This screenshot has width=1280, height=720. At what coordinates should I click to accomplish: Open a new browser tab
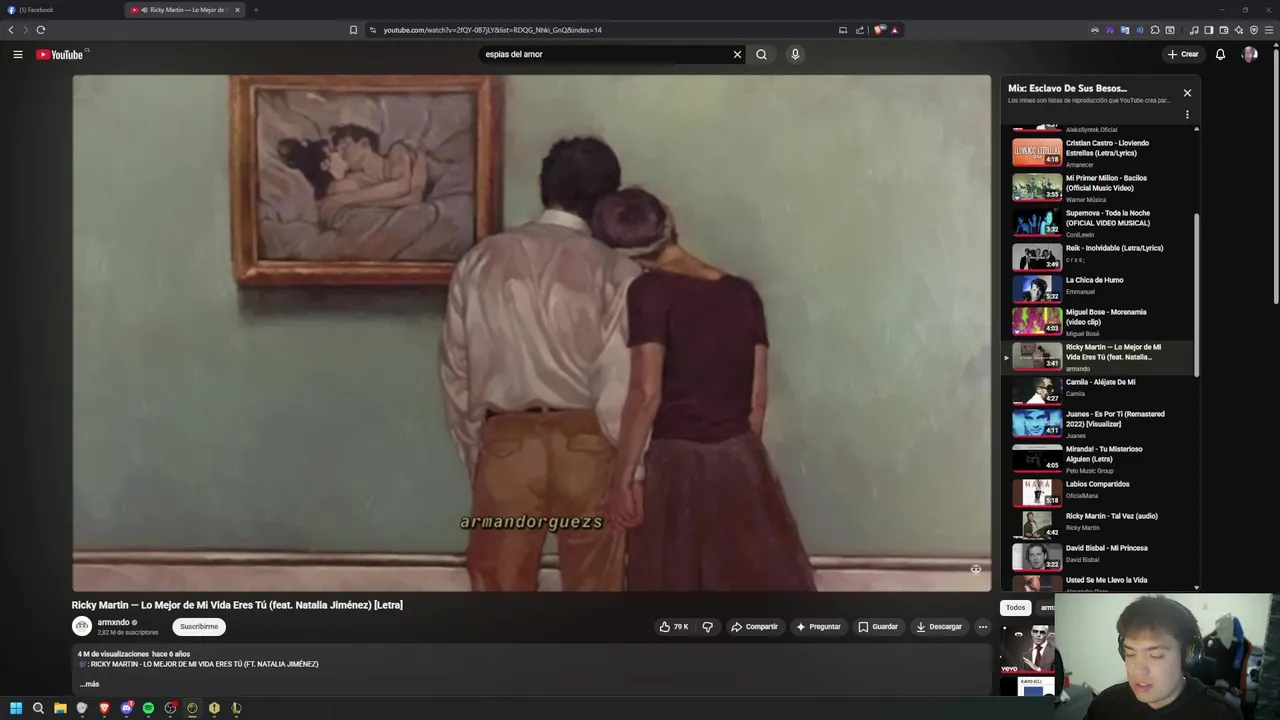coord(256,10)
